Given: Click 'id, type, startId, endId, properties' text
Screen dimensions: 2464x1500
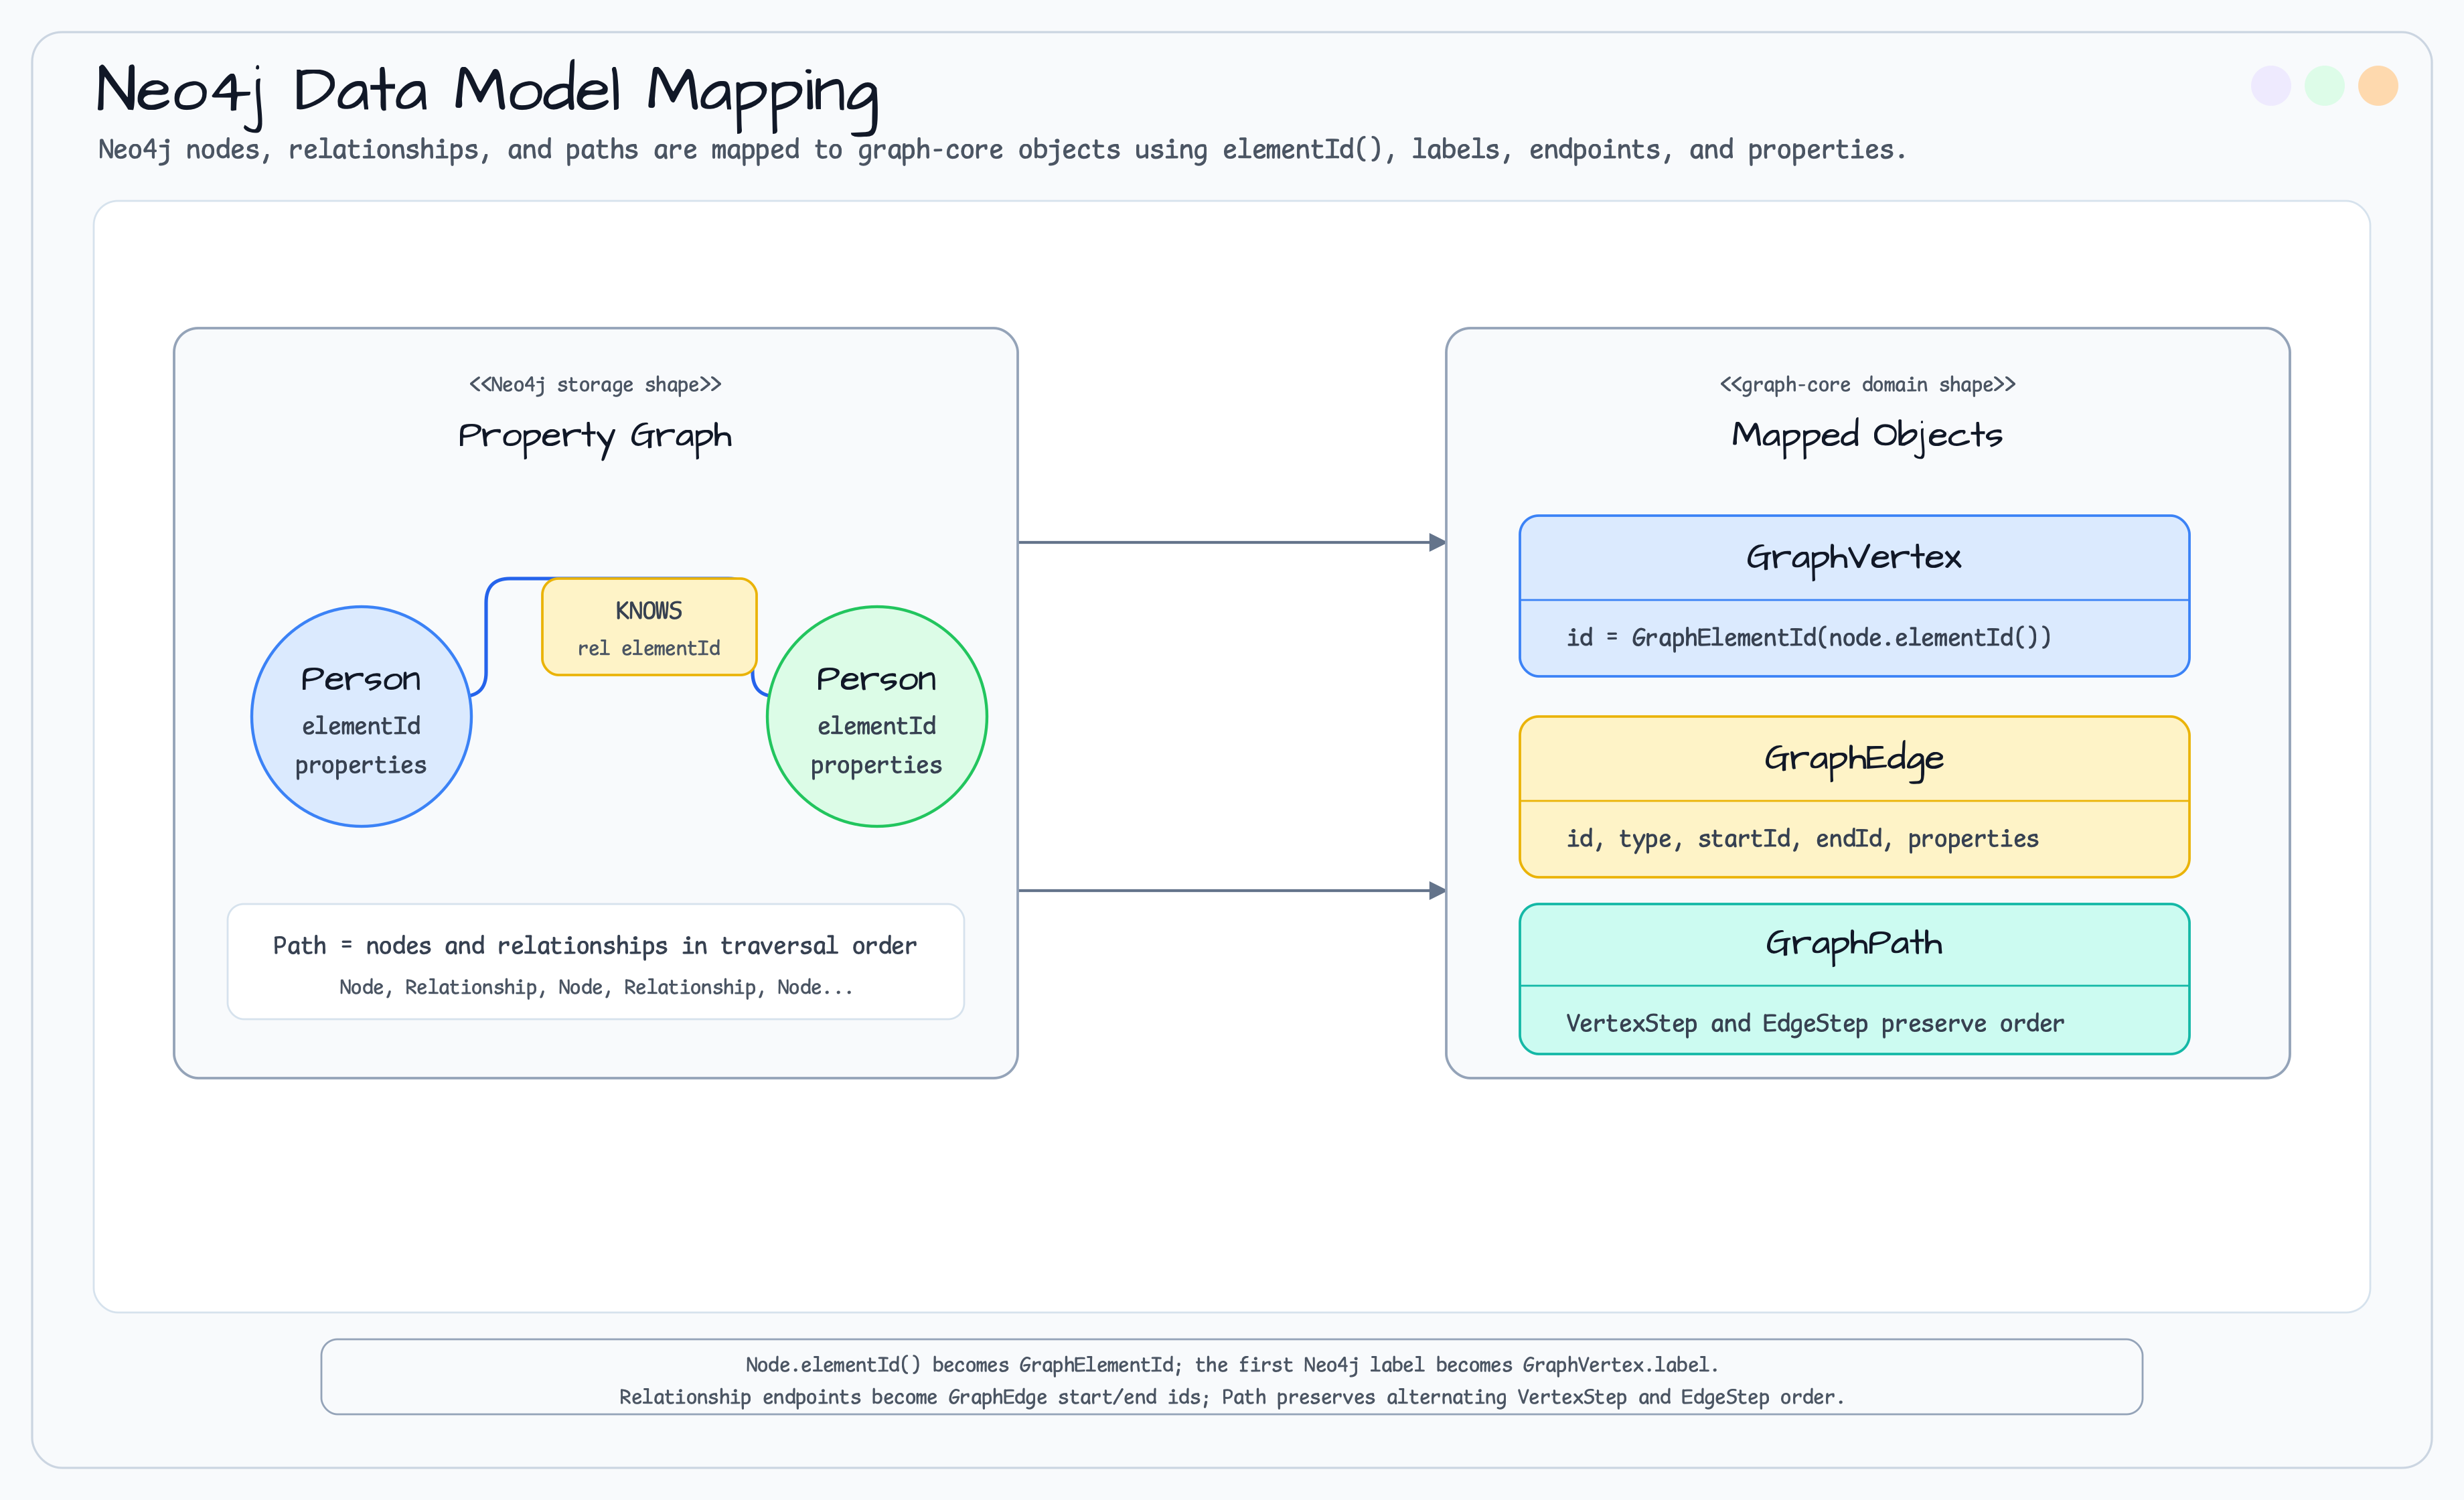Looking at the screenshot, I should (1802, 839).
